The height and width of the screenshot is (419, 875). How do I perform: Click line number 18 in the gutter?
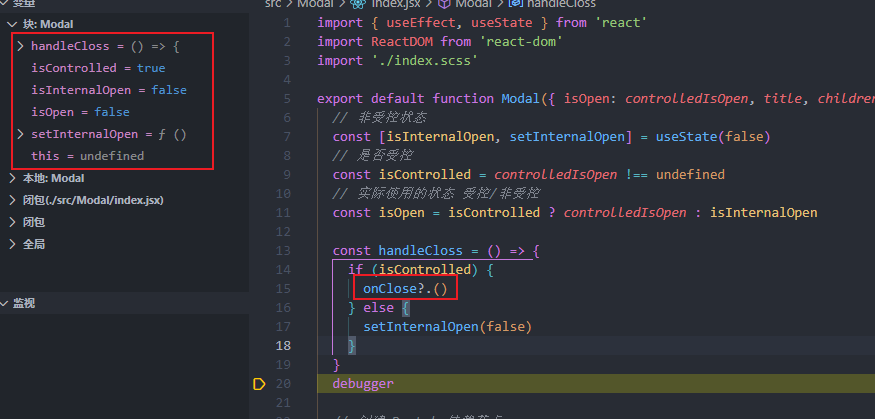[x=283, y=346]
